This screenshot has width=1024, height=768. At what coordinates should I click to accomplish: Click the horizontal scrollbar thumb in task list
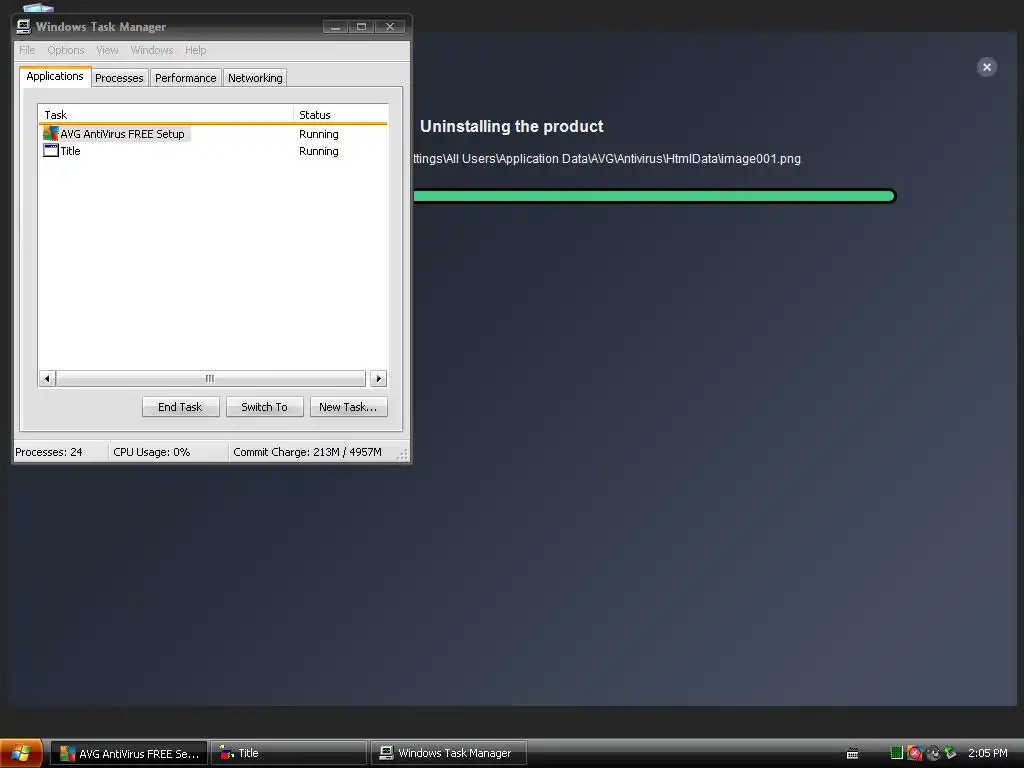tap(210, 379)
